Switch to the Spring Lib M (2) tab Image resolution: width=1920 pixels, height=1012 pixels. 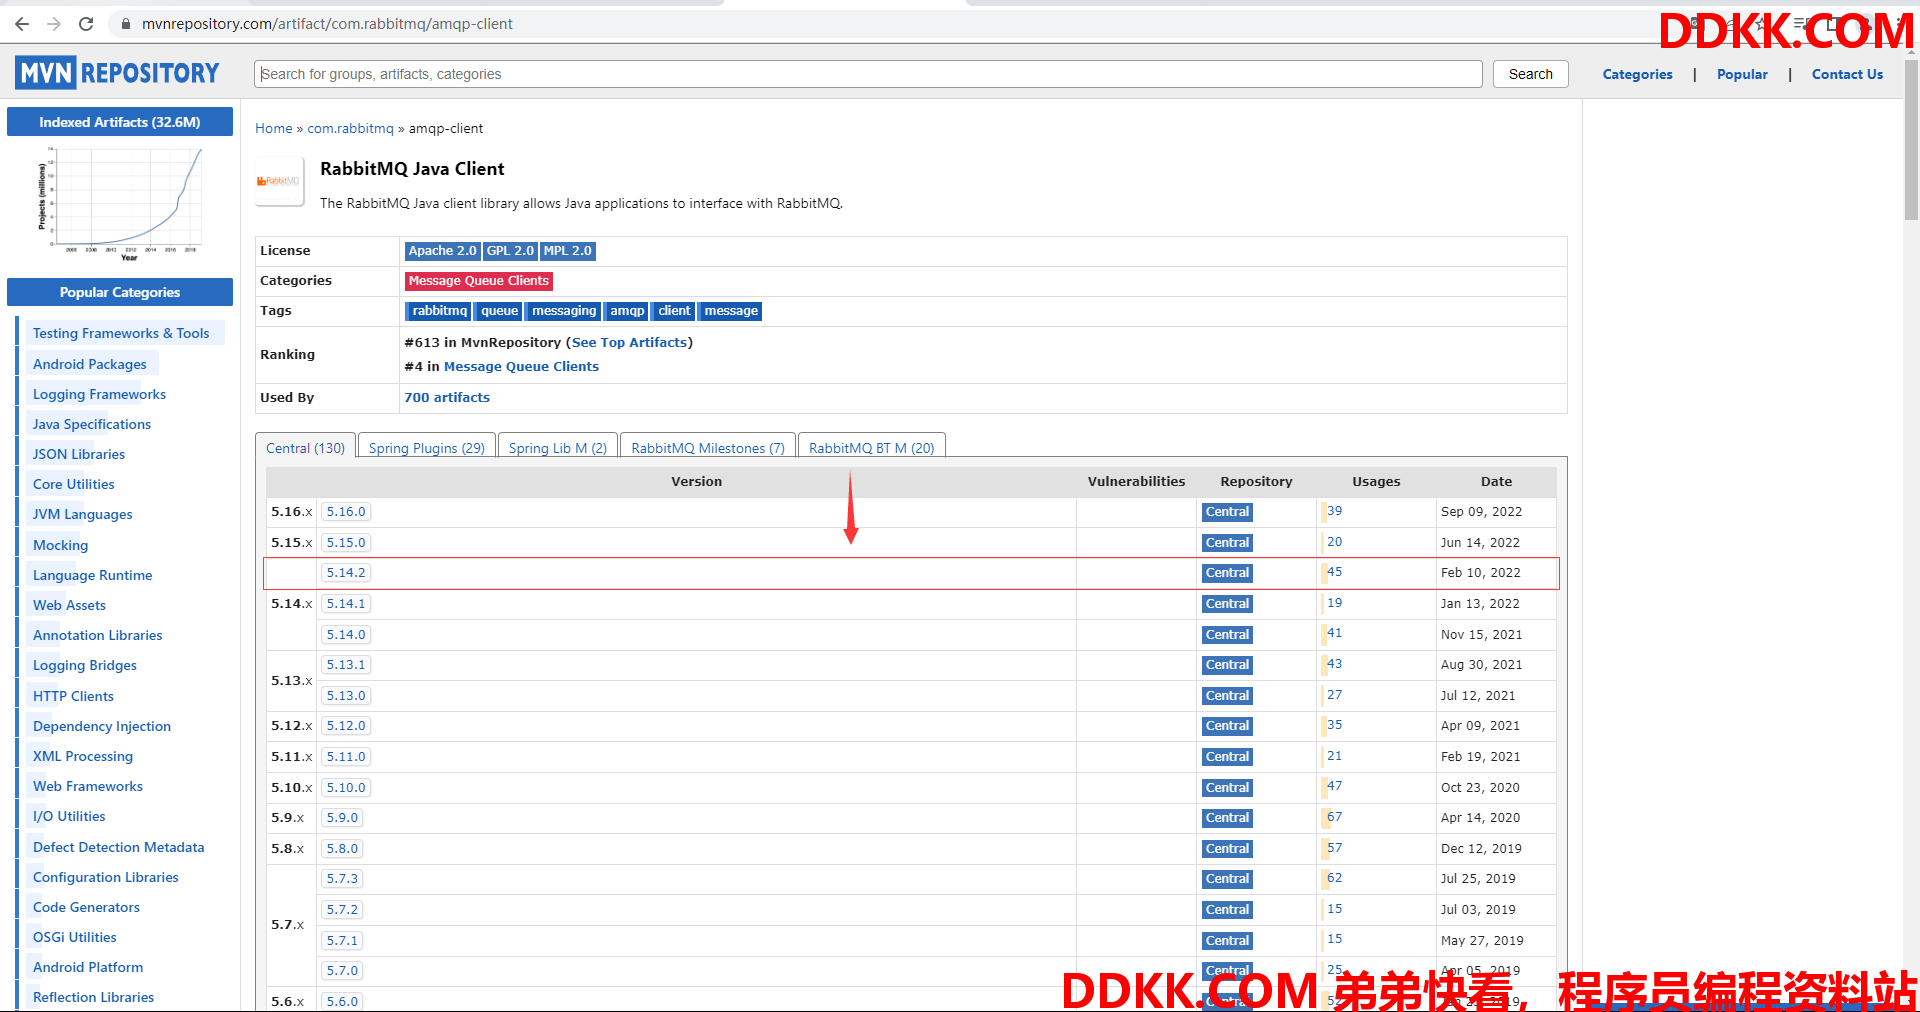pos(558,447)
